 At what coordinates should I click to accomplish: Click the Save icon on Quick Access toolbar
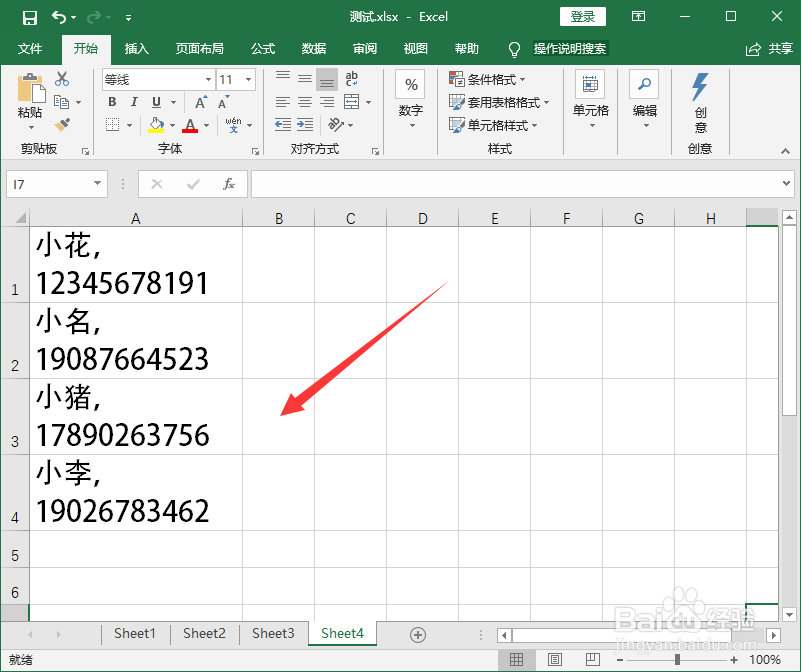pyautogui.click(x=30, y=17)
